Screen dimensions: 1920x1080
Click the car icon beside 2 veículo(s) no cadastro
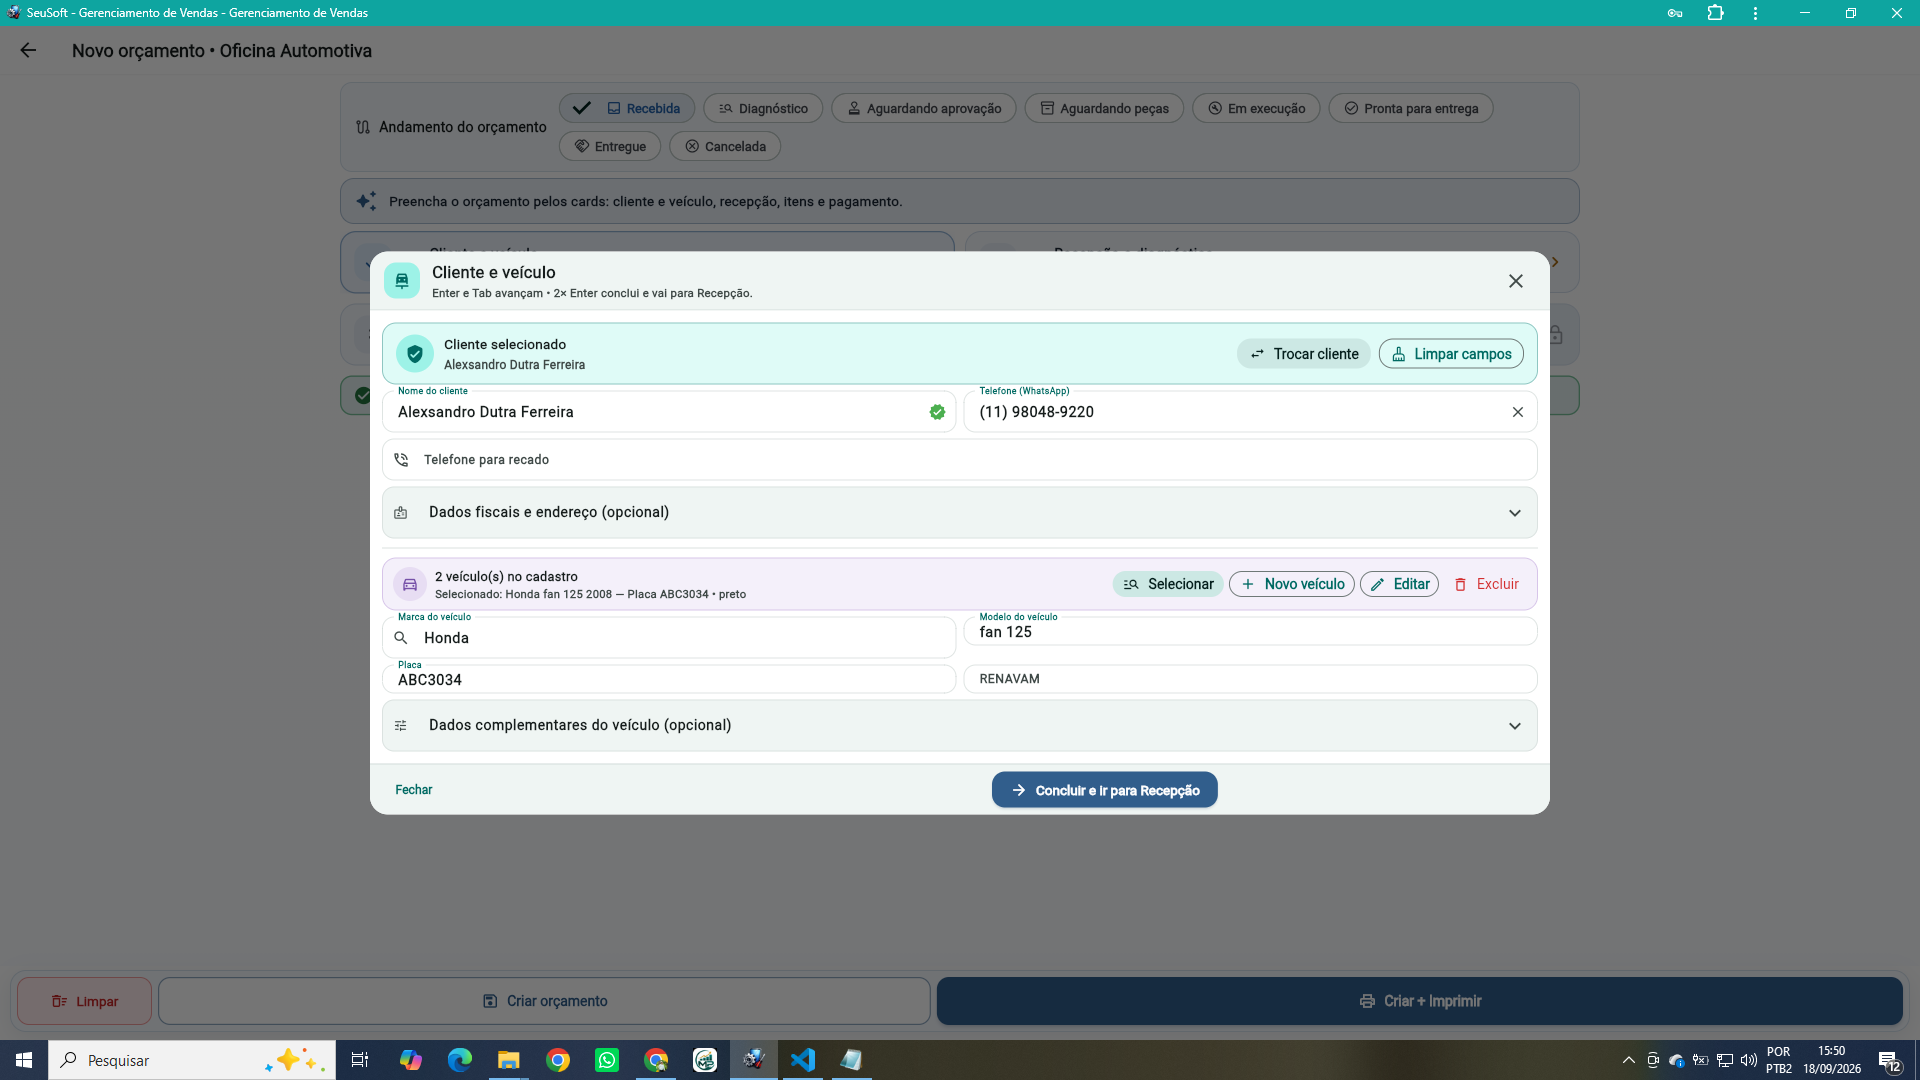point(410,585)
